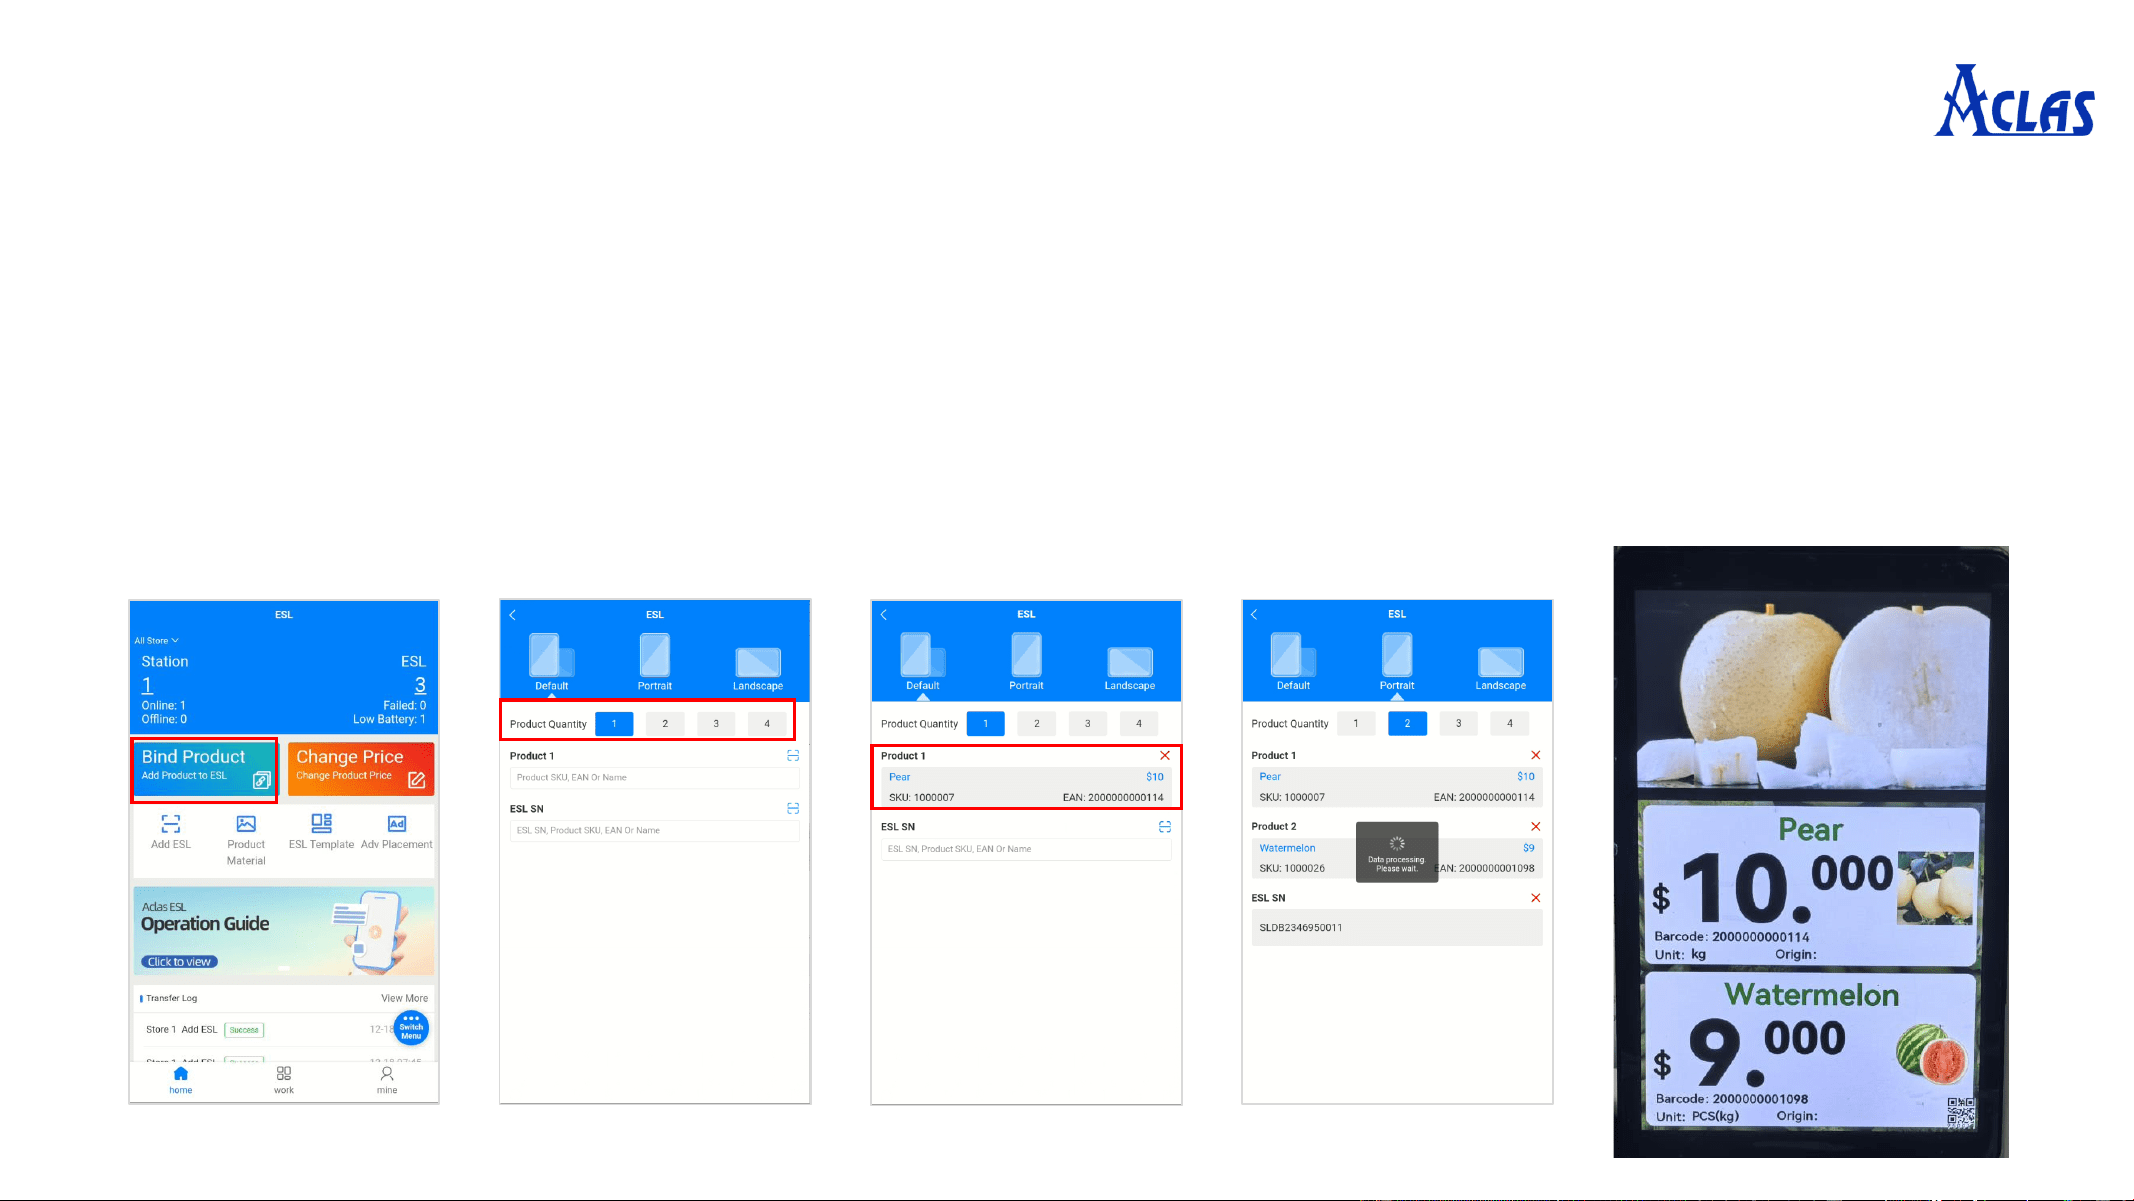
Task: Open the Store 1 Add ESL log row
Action: pos(284,1029)
